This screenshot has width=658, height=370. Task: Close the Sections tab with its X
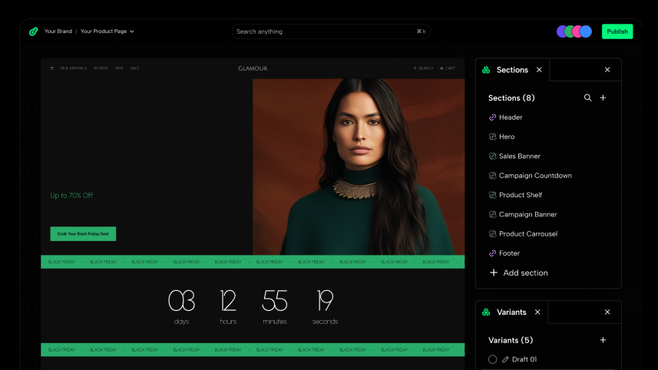pos(539,70)
